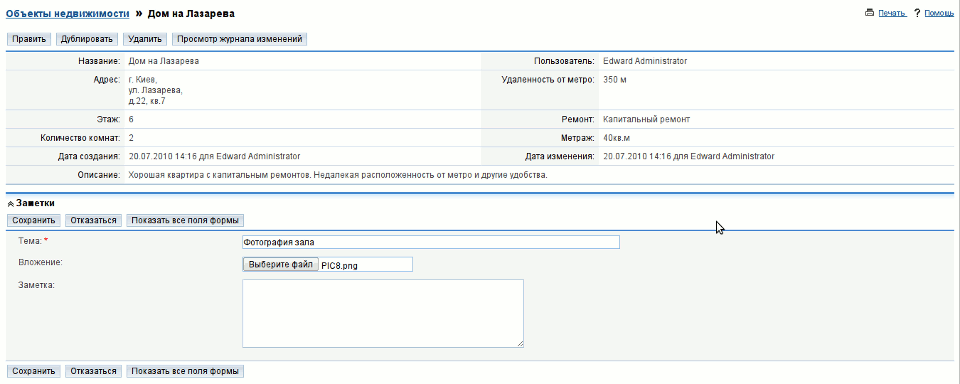The width and height of the screenshot is (960, 384).
Task: Open the Объекты недвижимости breadcrumb link
Action: 68,13
